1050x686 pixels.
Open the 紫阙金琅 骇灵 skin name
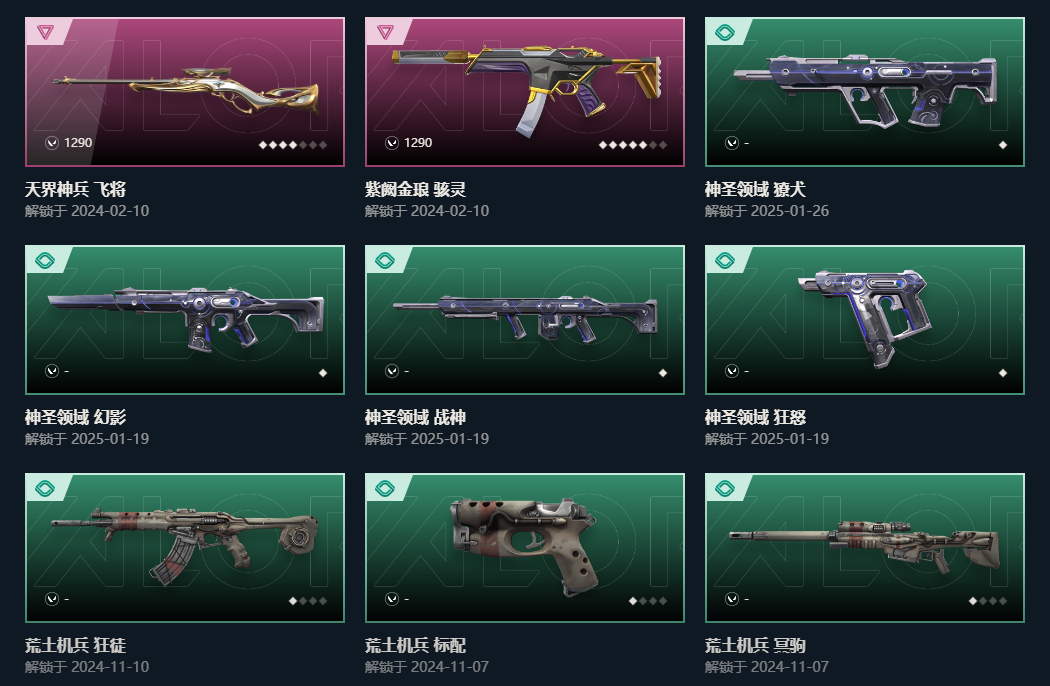click(415, 190)
